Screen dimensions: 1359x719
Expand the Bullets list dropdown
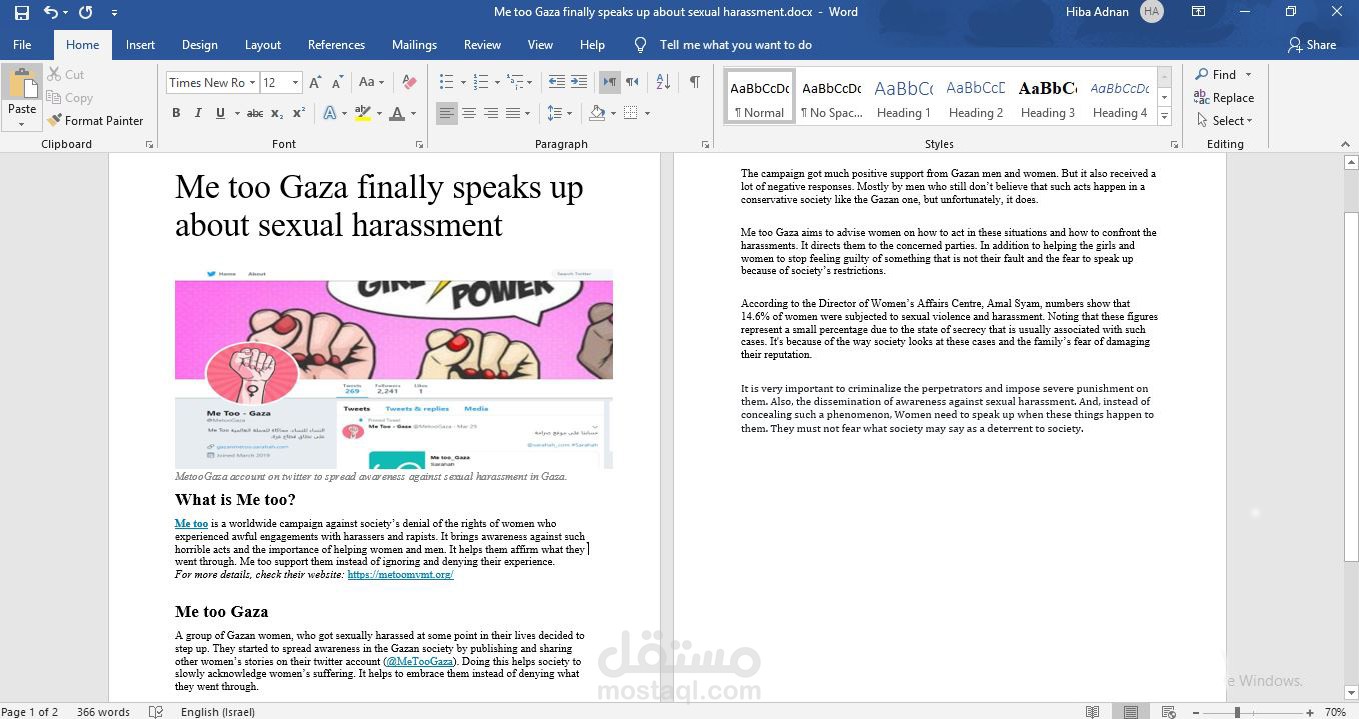click(463, 82)
